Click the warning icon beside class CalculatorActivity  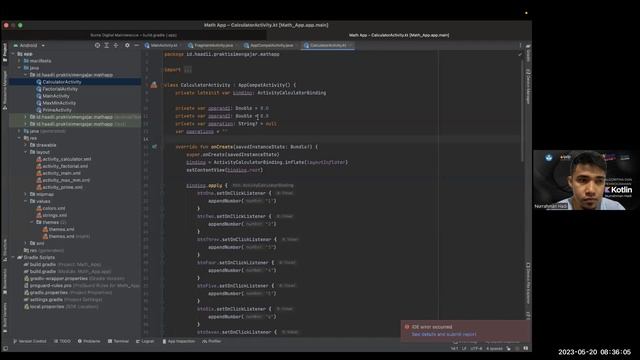pos(153,85)
